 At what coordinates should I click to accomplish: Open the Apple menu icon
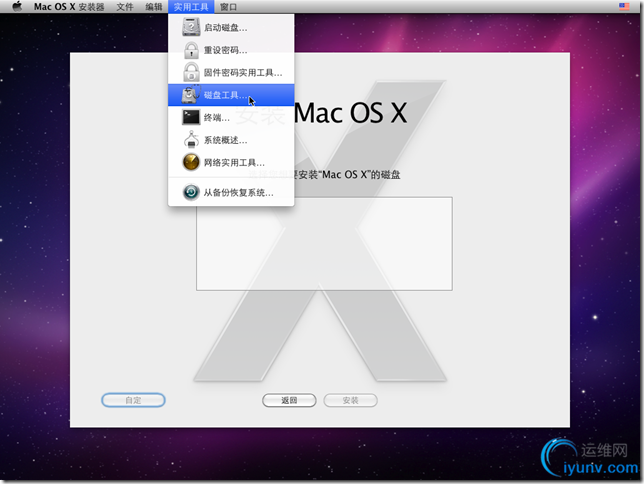(17, 7)
